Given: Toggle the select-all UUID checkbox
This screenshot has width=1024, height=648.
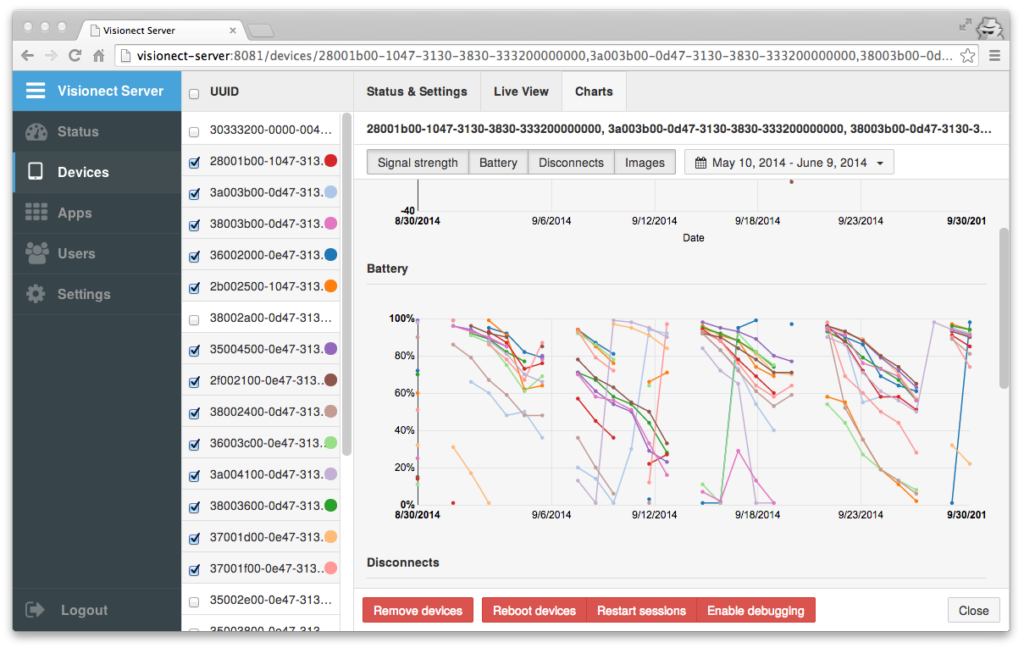Looking at the screenshot, I should click(x=194, y=94).
